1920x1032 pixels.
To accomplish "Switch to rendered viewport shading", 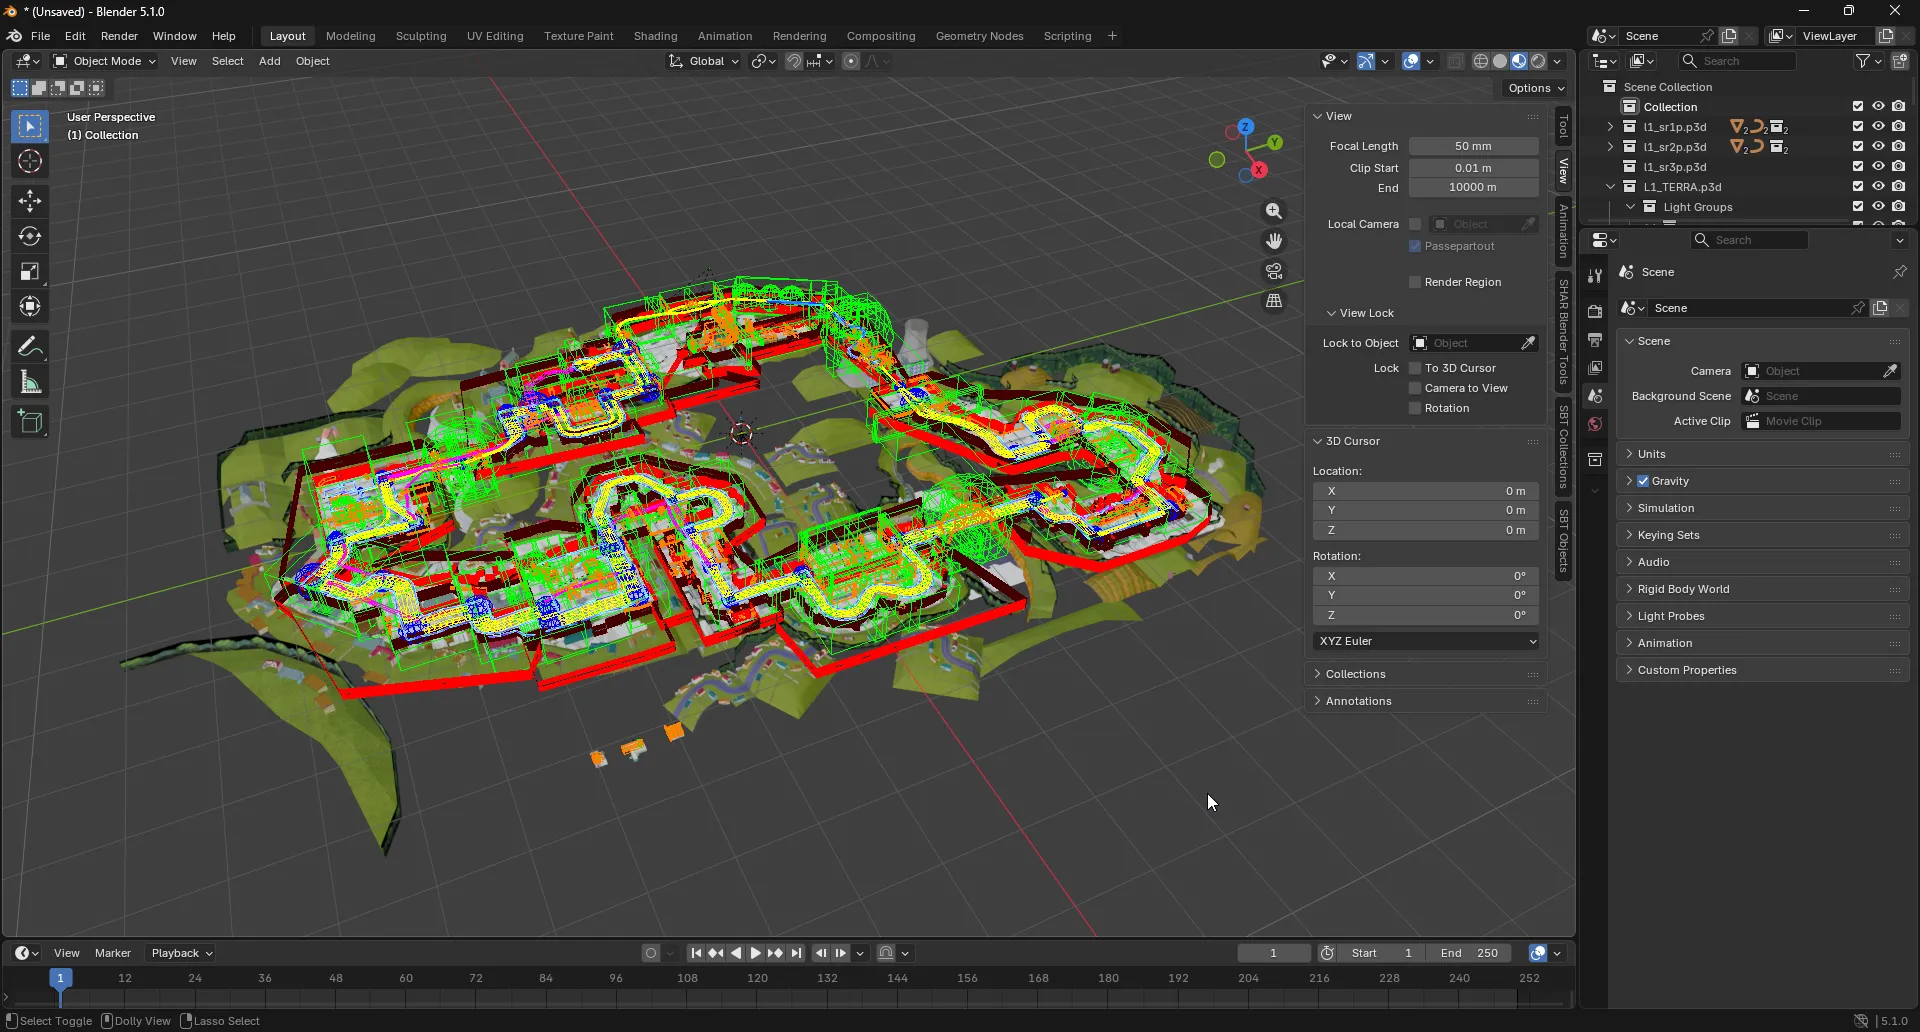I will point(1538,61).
